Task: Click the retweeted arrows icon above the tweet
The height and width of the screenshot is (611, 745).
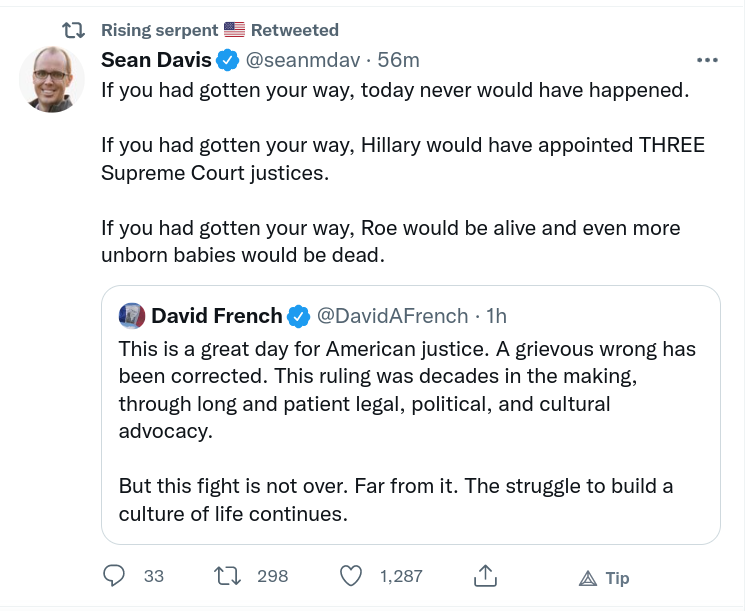Action: [x=73, y=30]
